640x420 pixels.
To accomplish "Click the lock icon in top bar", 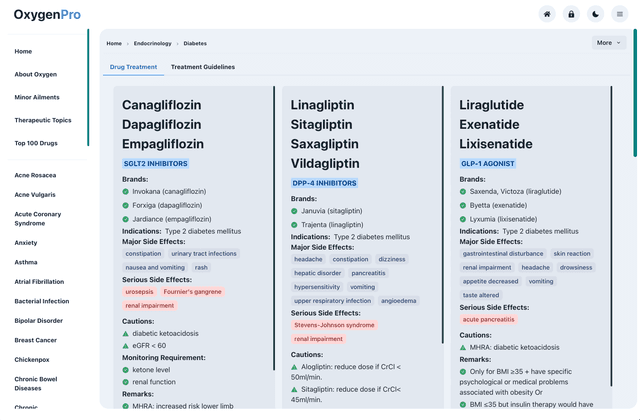I will [x=571, y=14].
